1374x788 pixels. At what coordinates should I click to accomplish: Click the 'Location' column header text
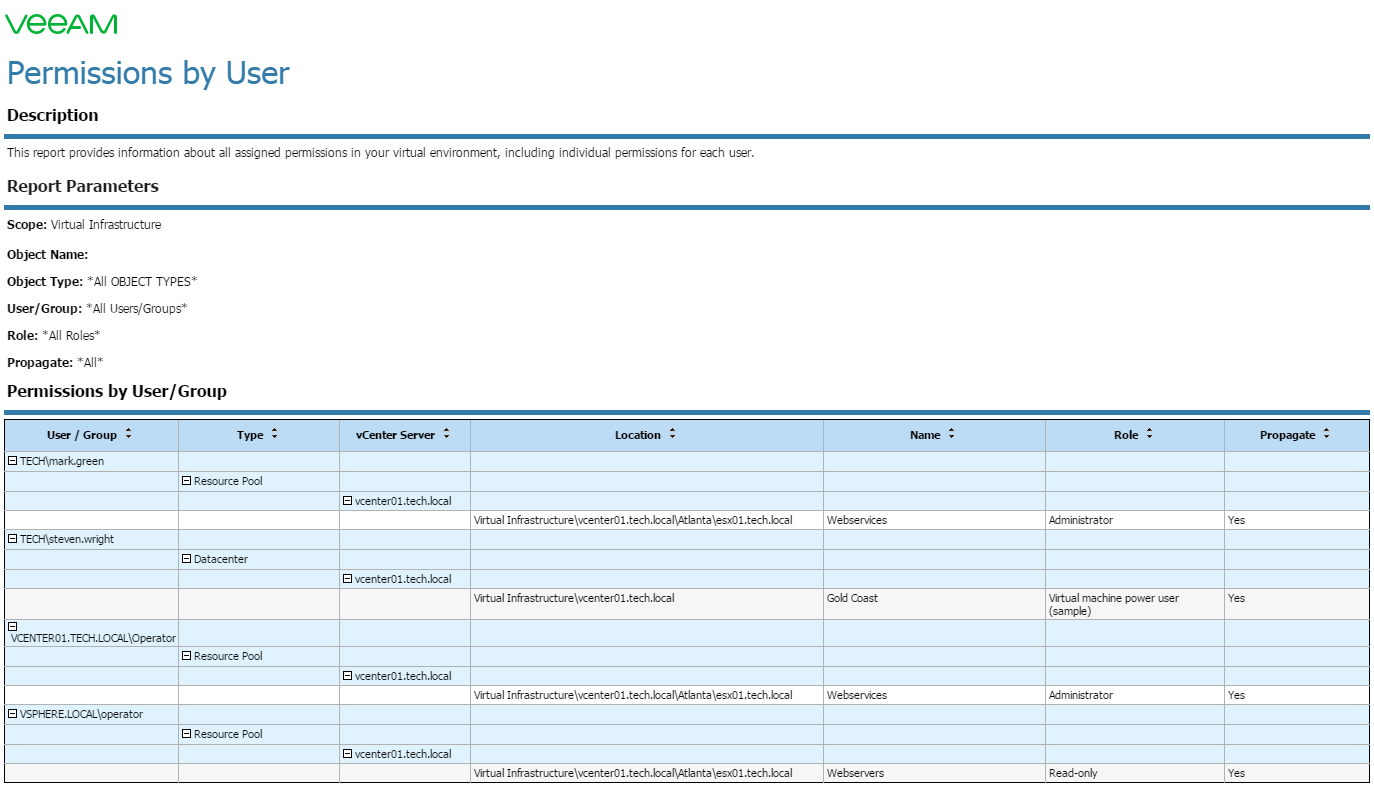coord(638,435)
